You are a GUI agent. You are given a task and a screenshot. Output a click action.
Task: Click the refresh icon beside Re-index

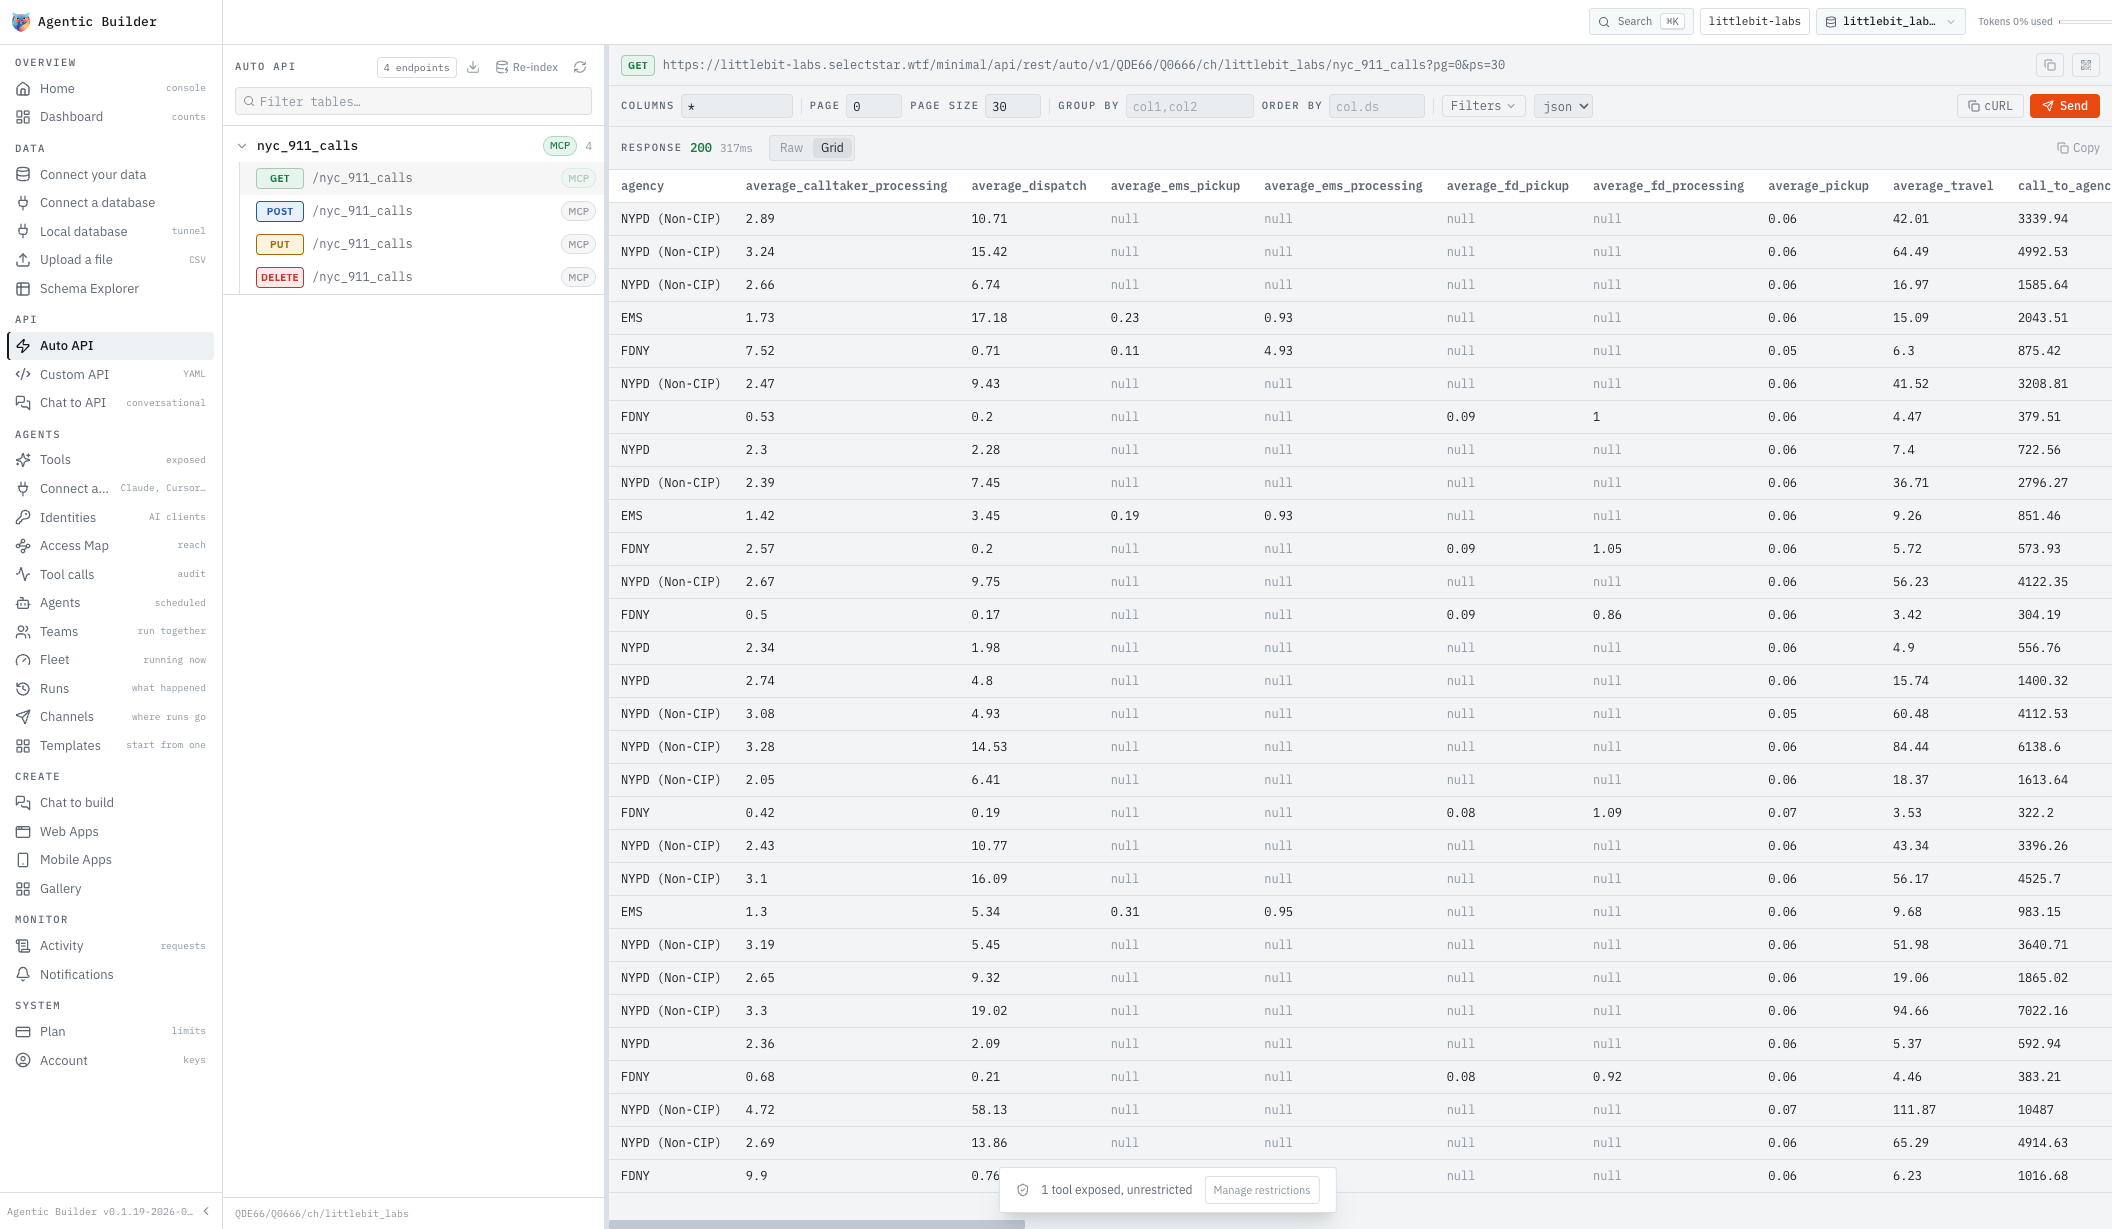click(x=580, y=67)
